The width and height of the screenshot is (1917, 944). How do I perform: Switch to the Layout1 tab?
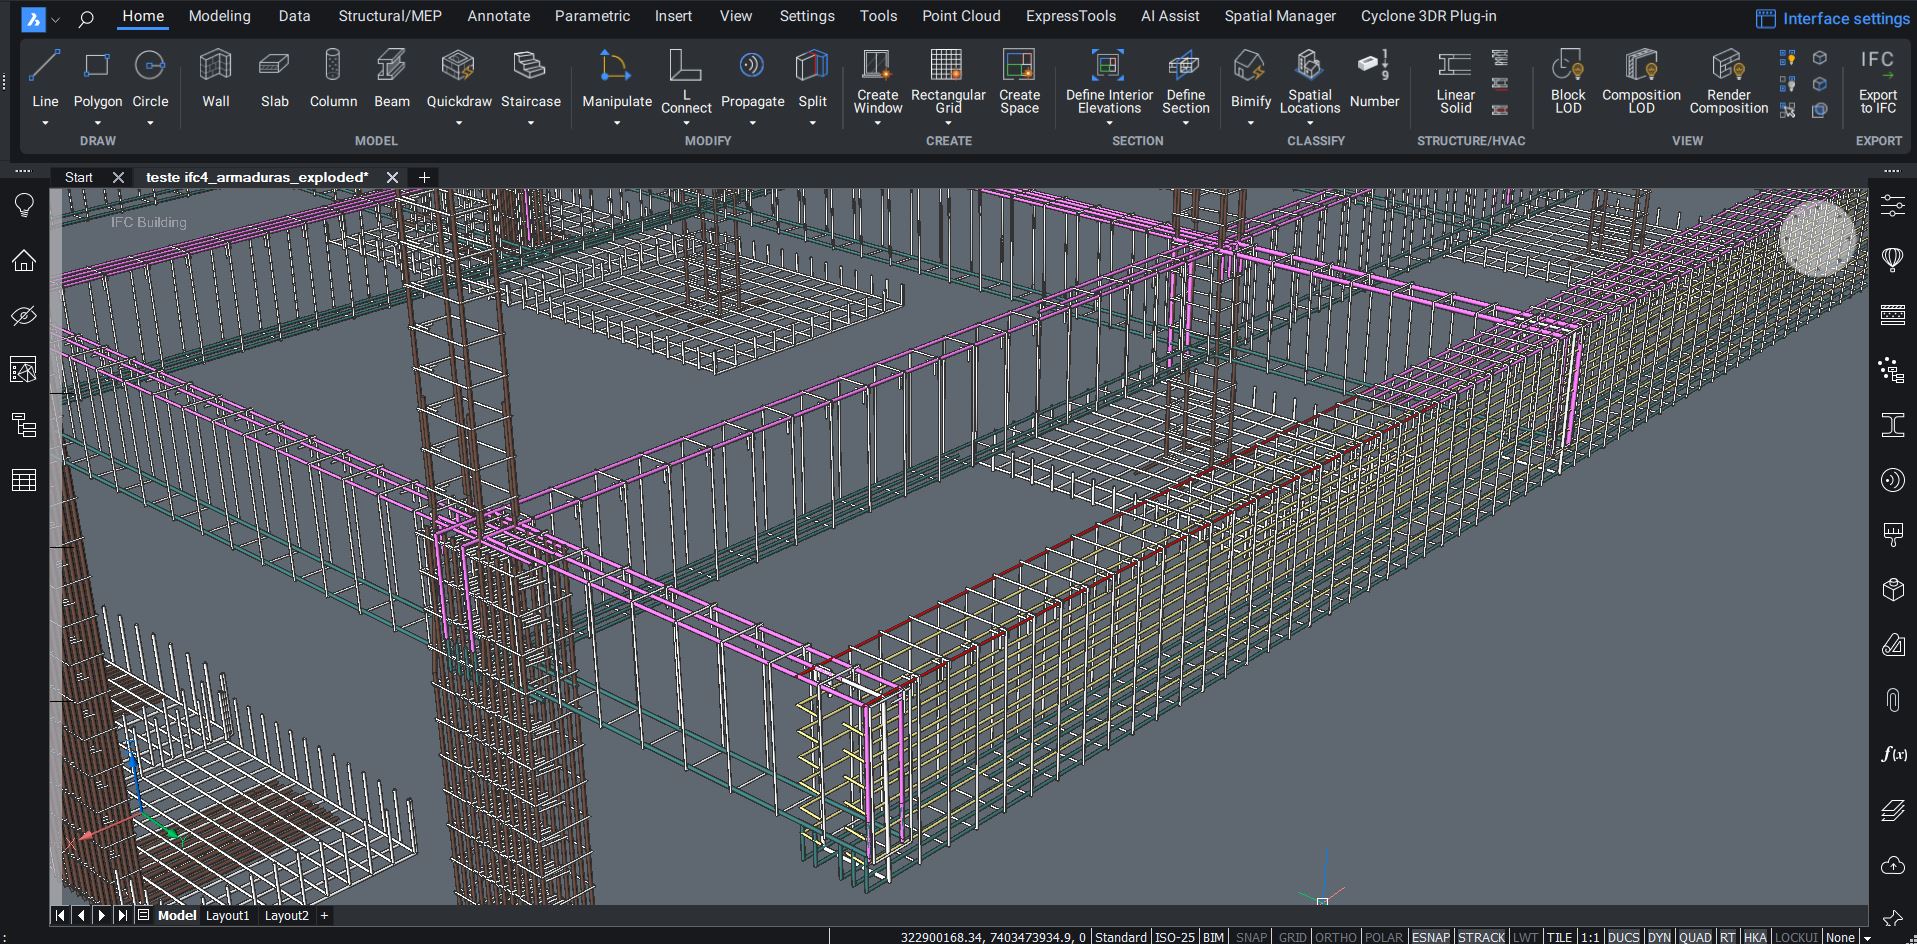227,915
